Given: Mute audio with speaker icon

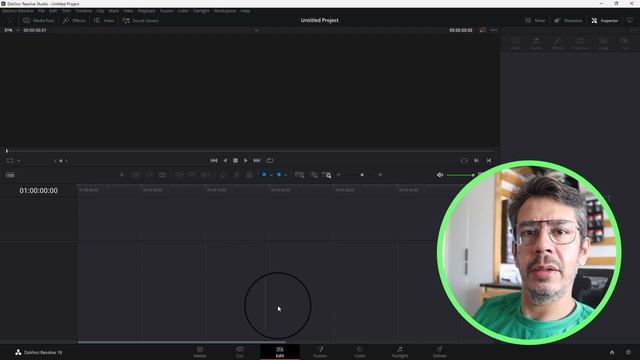Looking at the screenshot, I should [440, 175].
